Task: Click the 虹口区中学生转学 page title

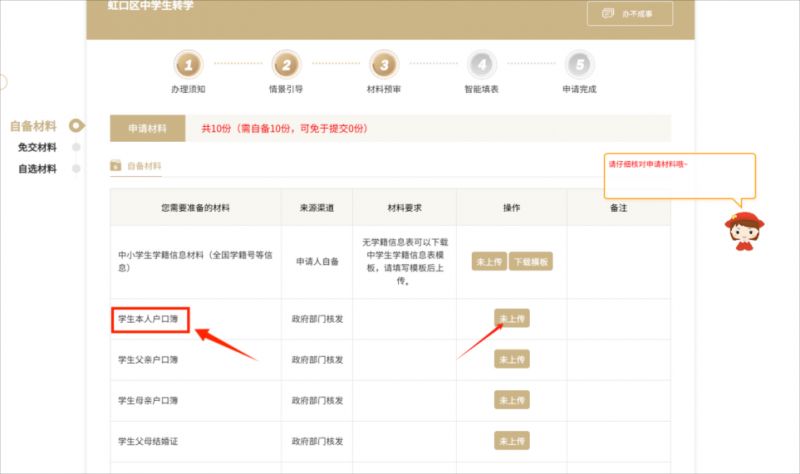Action: (x=151, y=6)
